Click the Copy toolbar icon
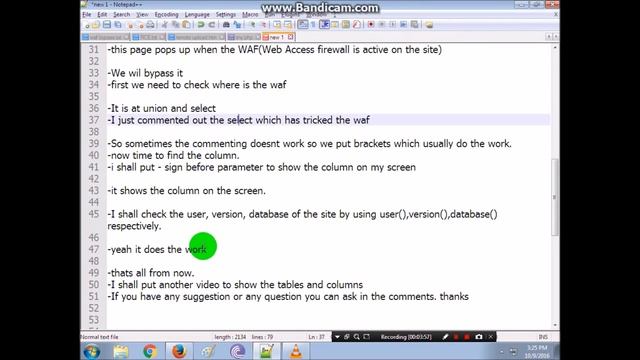This screenshot has height=360, width=640. coord(176,25)
